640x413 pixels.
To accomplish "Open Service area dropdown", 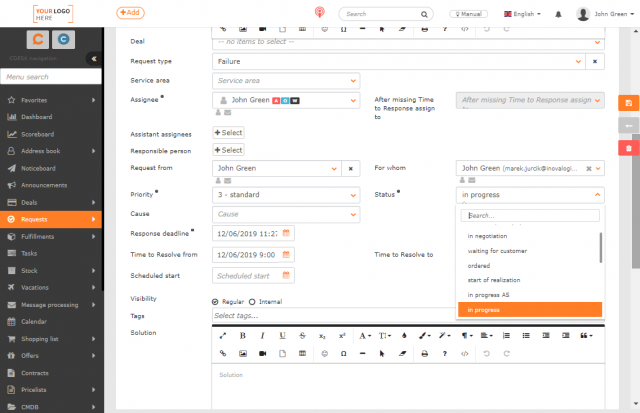I will tap(286, 80).
